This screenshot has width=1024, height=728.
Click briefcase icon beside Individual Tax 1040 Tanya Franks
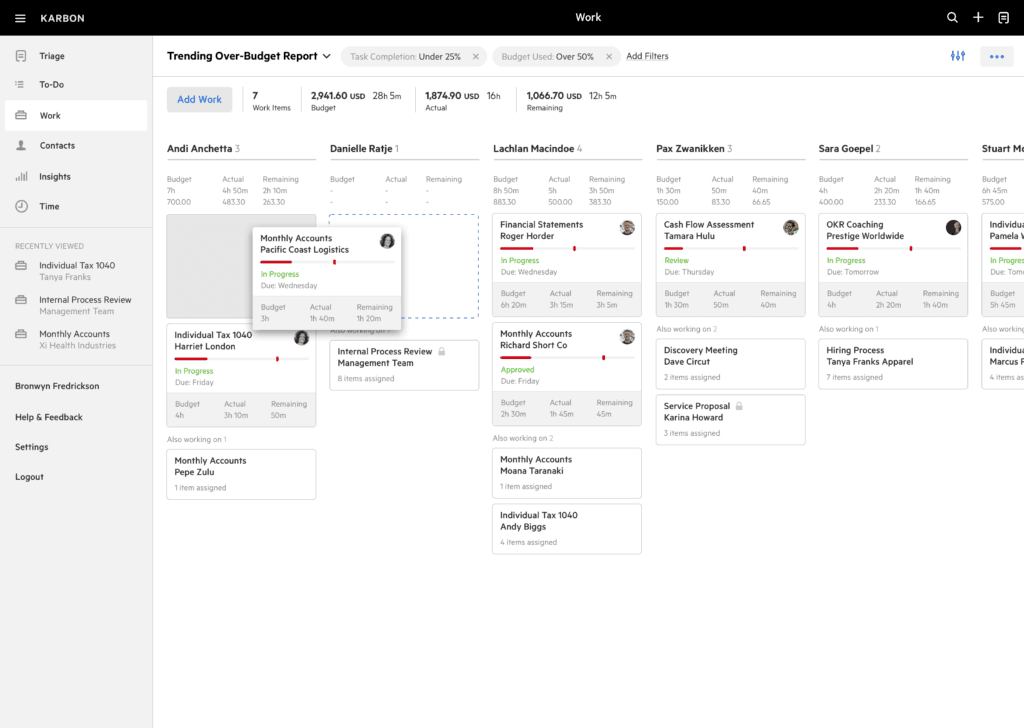point(21,266)
